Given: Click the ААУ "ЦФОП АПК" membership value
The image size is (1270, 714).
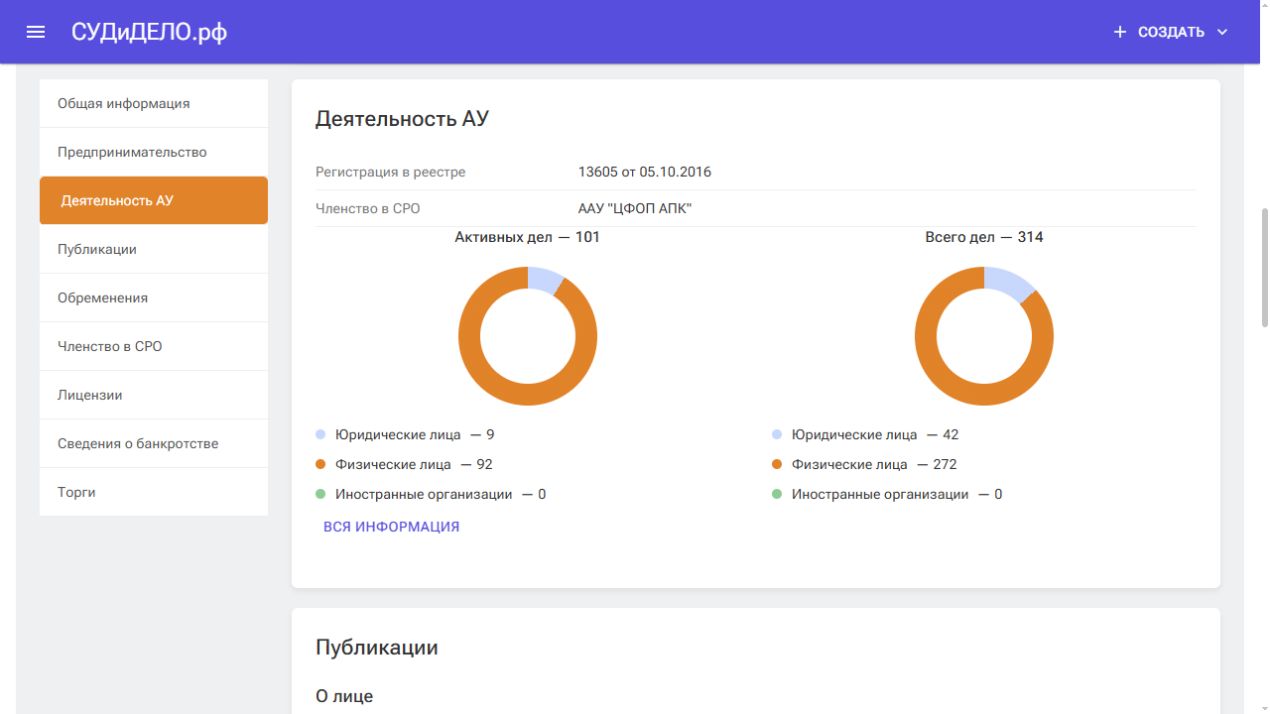Looking at the screenshot, I should tap(635, 209).
